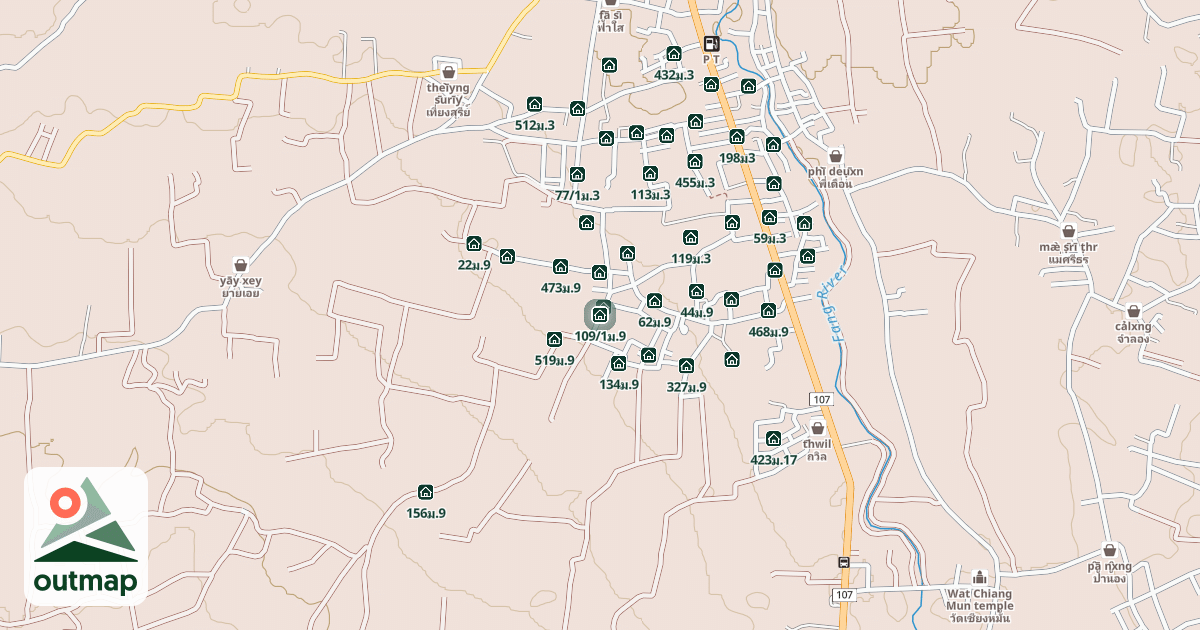Viewport: 1200px width, 630px height.
Task: Select the yāy xey shop icon
Action: coord(240,265)
